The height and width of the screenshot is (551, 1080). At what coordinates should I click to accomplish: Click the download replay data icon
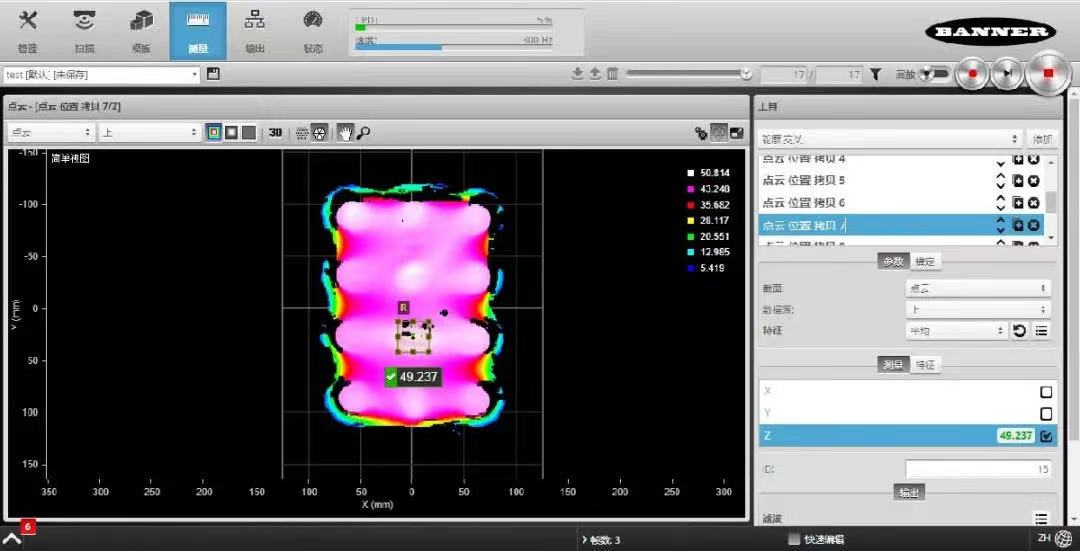(x=578, y=74)
